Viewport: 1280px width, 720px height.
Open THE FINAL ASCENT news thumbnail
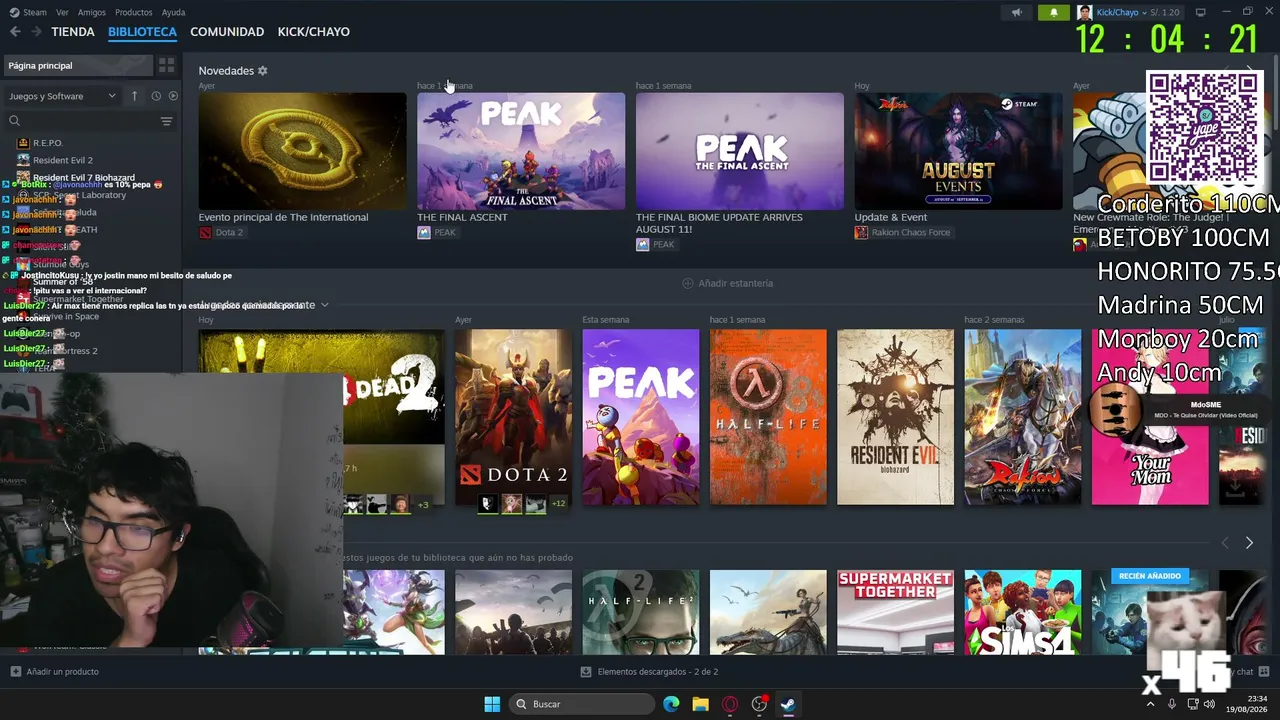[x=521, y=151]
